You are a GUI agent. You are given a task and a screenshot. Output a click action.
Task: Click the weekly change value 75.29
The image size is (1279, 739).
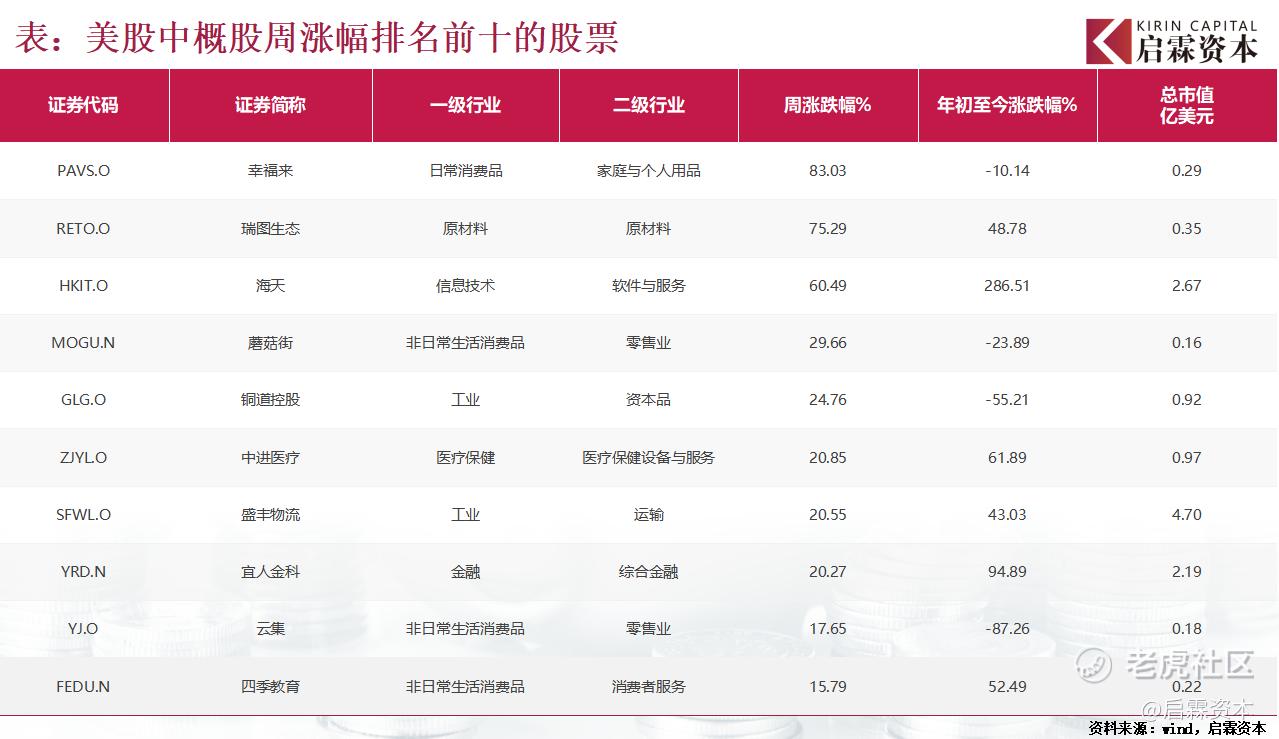click(827, 229)
